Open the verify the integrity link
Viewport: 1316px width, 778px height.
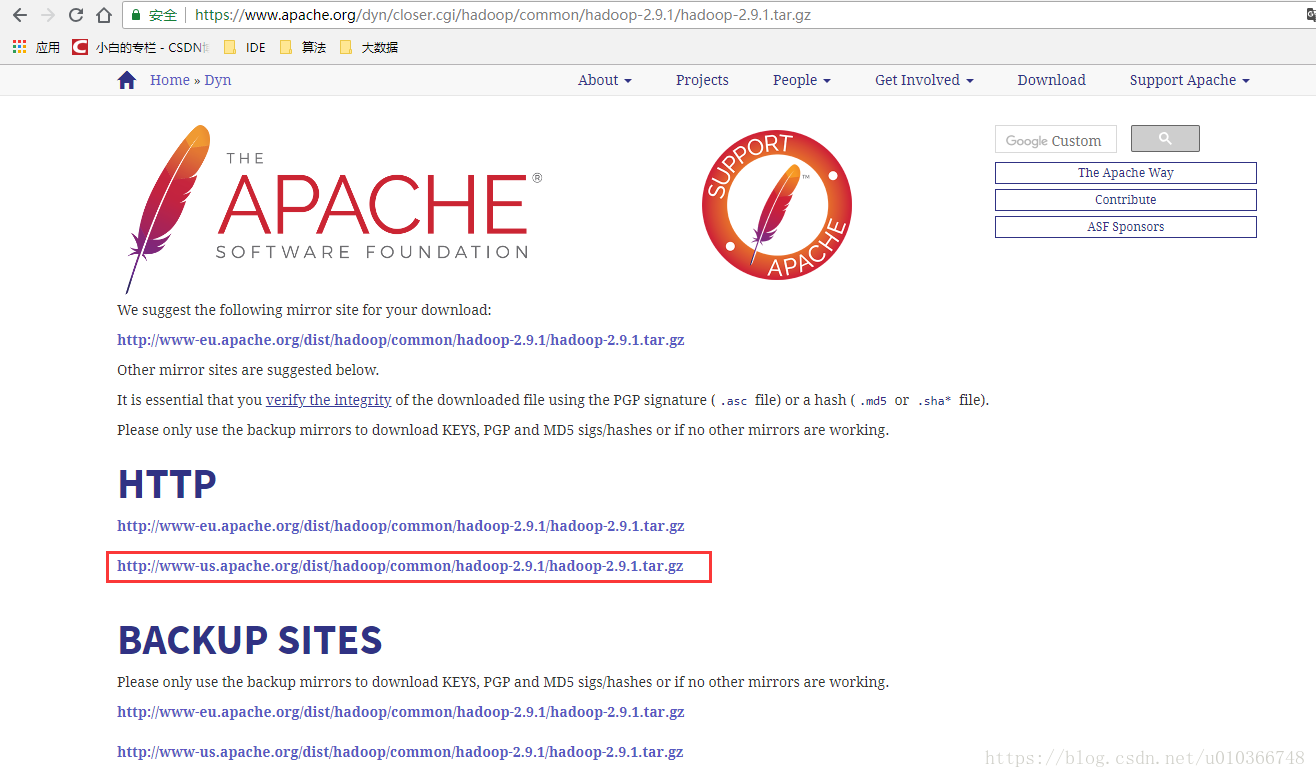click(328, 400)
